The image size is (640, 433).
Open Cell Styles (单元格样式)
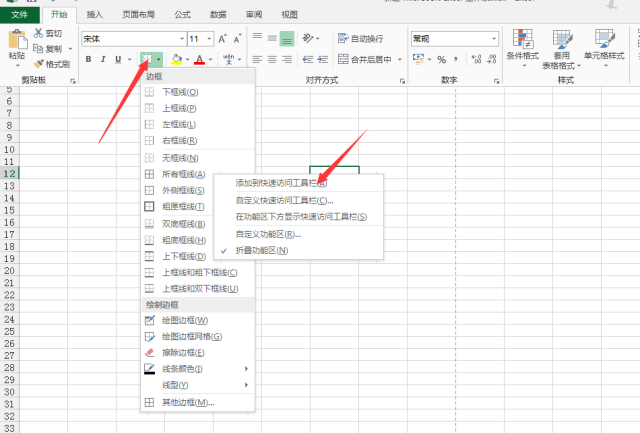pos(604,48)
